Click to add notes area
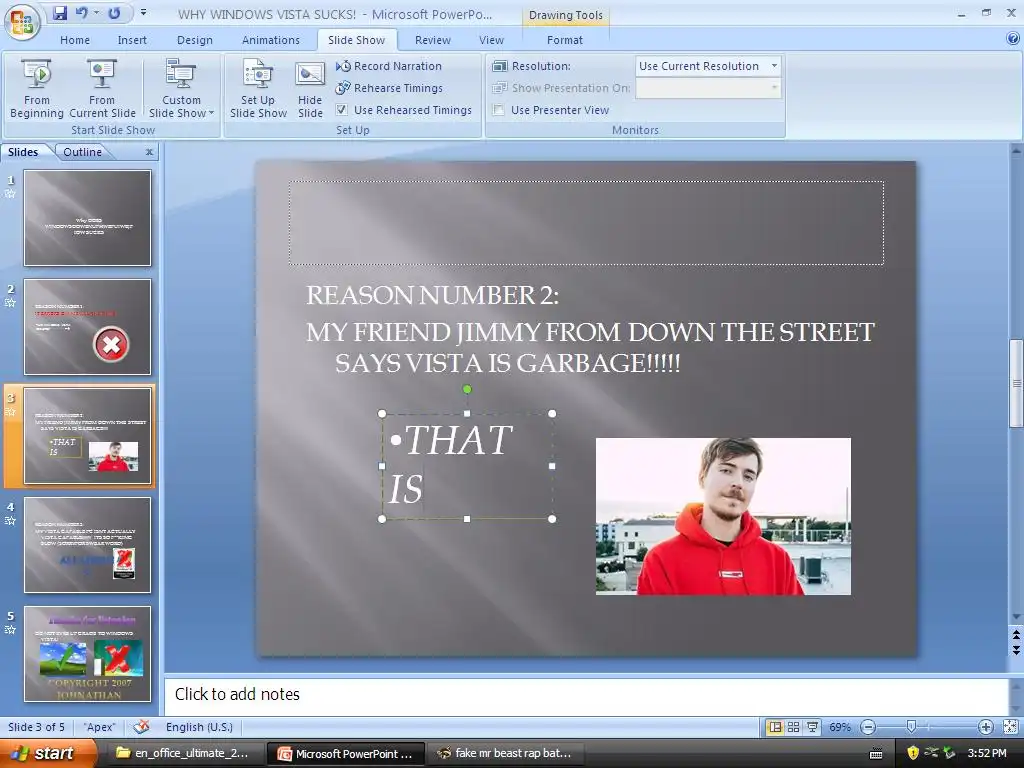1024x768 pixels. pos(586,695)
